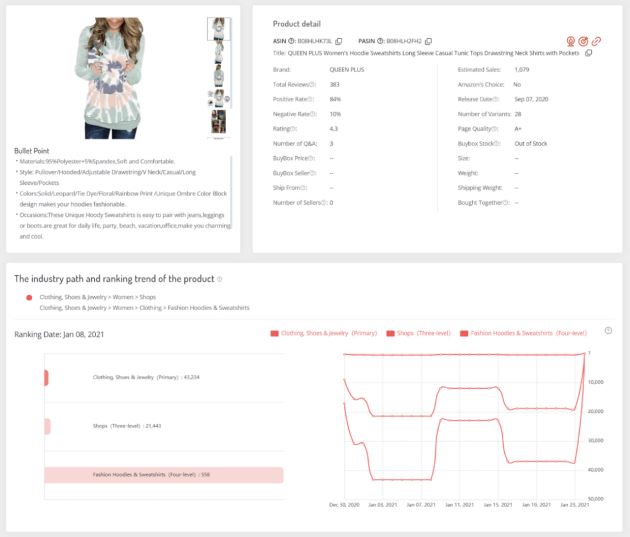630x537 pixels.
Task: Click Total Reviews value 383
Action: [334, 85]
